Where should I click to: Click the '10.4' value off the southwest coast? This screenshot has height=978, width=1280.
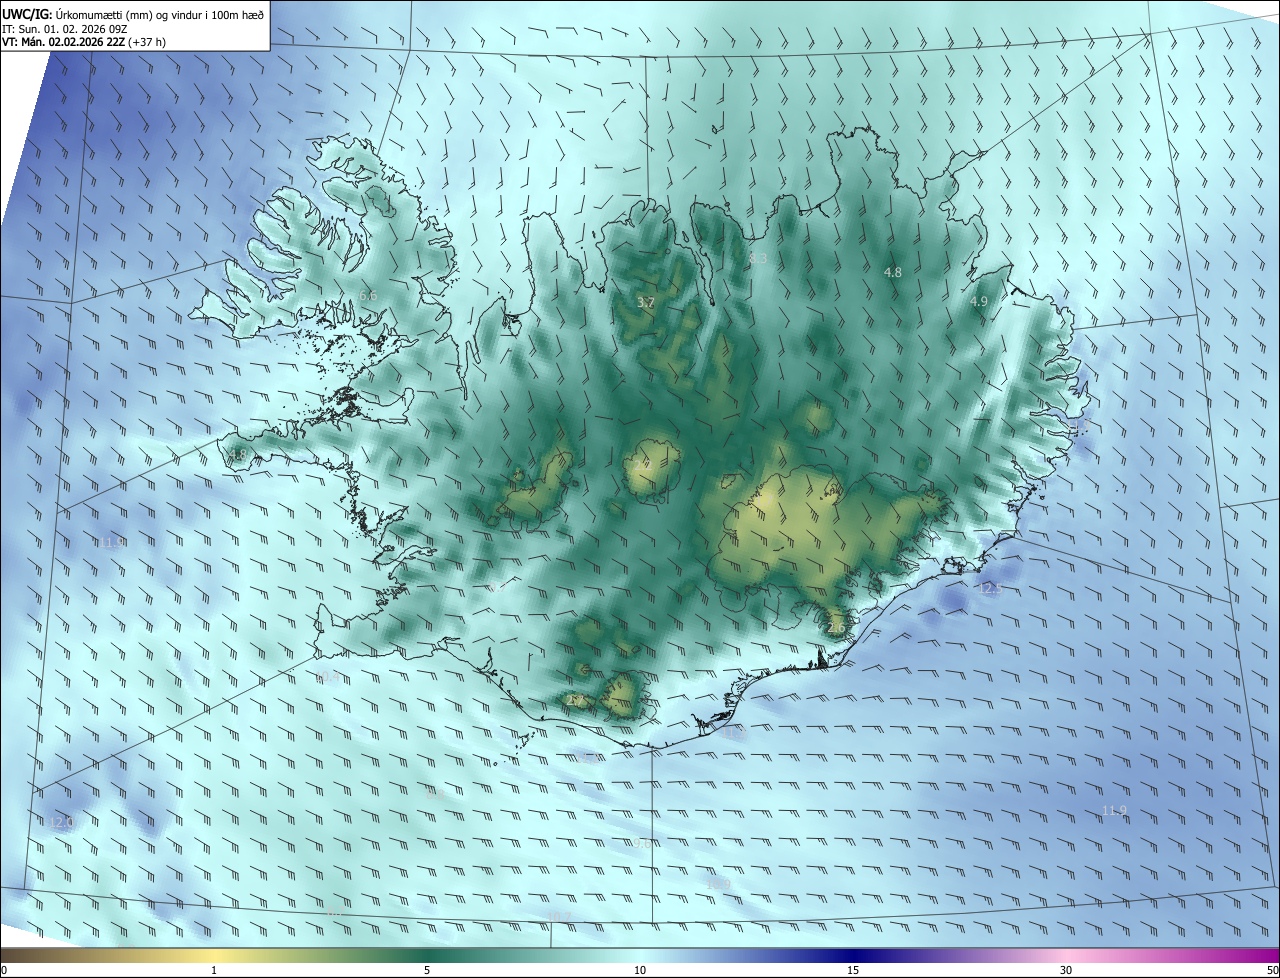point(326,678)
